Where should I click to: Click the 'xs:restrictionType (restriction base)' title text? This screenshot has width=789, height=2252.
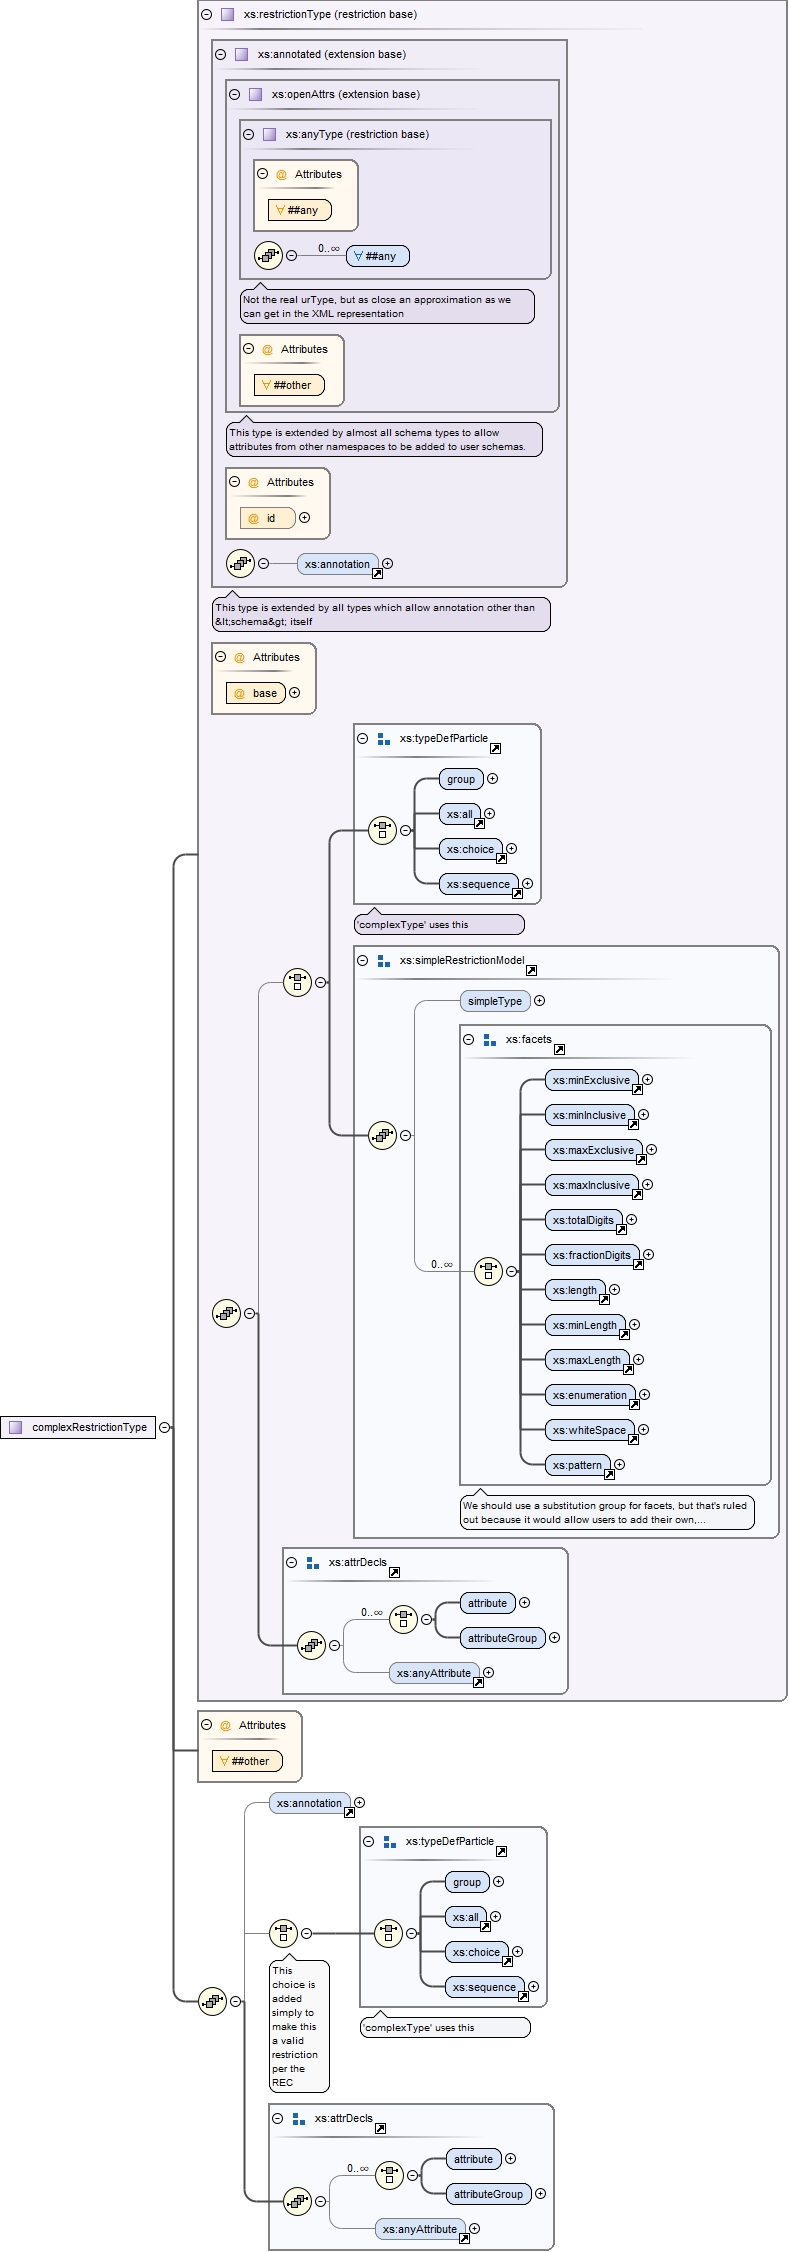pos(330,14)
